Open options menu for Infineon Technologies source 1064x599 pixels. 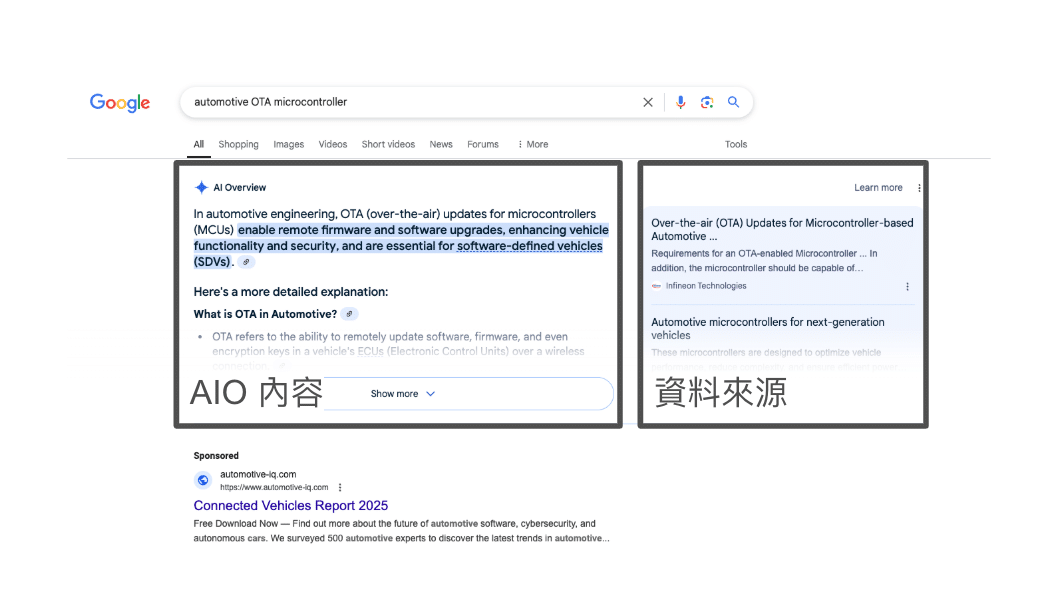(x=908, y=286)
